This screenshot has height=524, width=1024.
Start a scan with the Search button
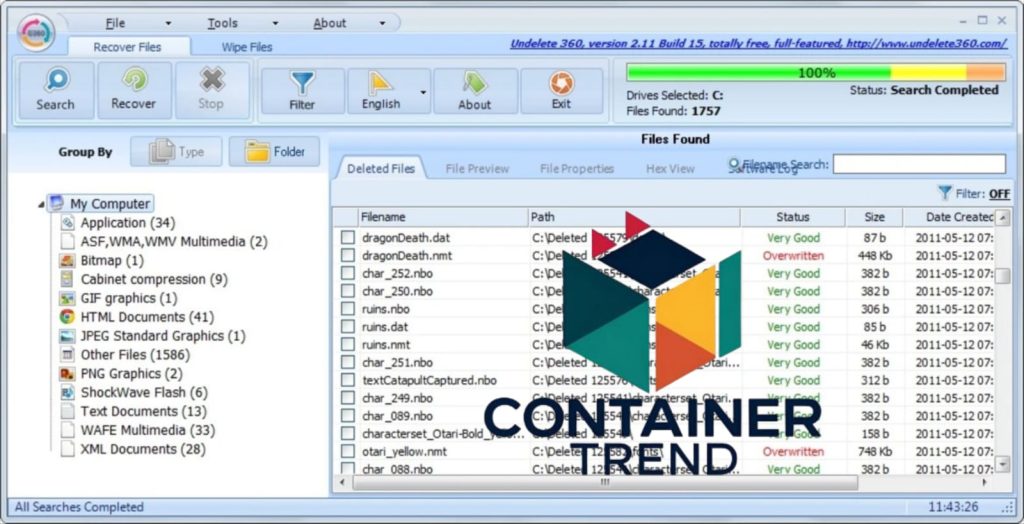click(56, 90)
